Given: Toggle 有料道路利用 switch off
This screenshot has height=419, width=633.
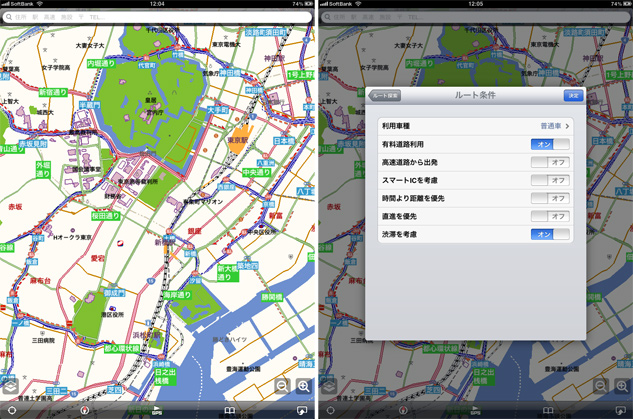Looking at the screenshot, I should click(550, 144).
